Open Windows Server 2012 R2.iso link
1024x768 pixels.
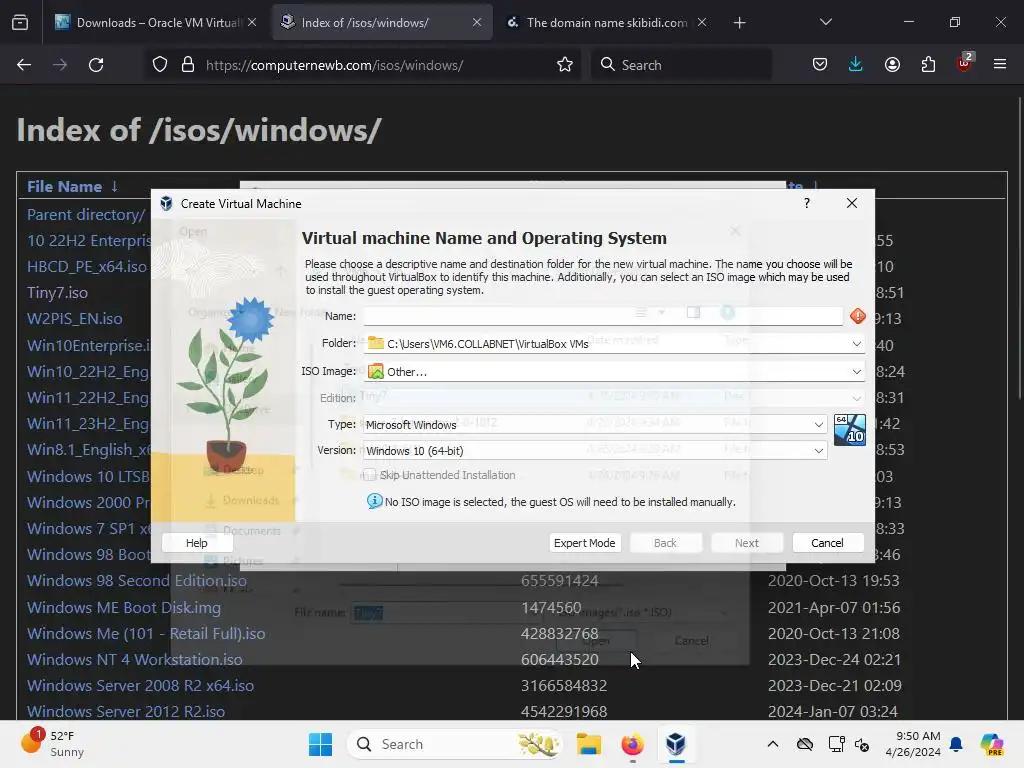[126, 711]
